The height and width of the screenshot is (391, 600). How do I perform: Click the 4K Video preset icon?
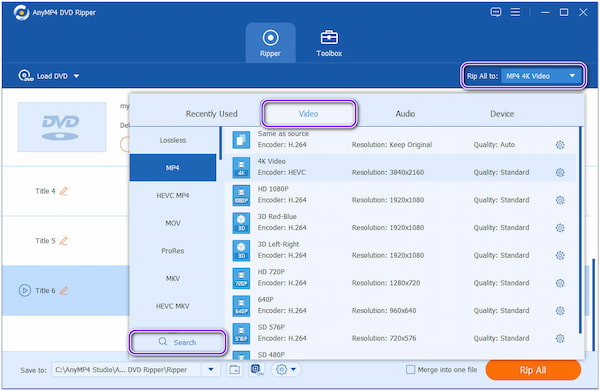click(241, 167)
